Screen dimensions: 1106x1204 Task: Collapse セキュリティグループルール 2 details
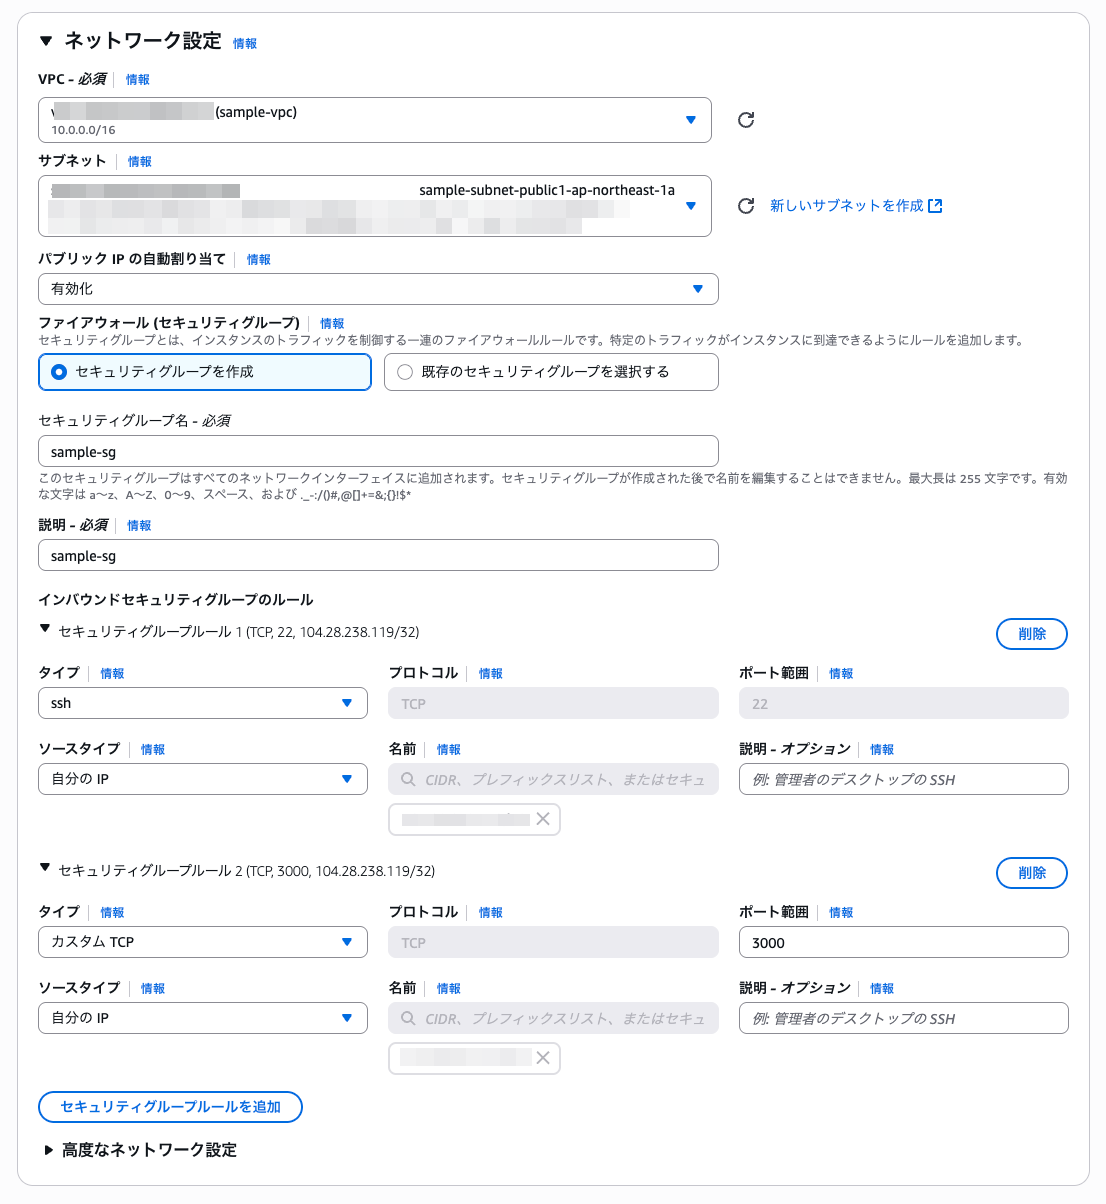tap(45, 868)
